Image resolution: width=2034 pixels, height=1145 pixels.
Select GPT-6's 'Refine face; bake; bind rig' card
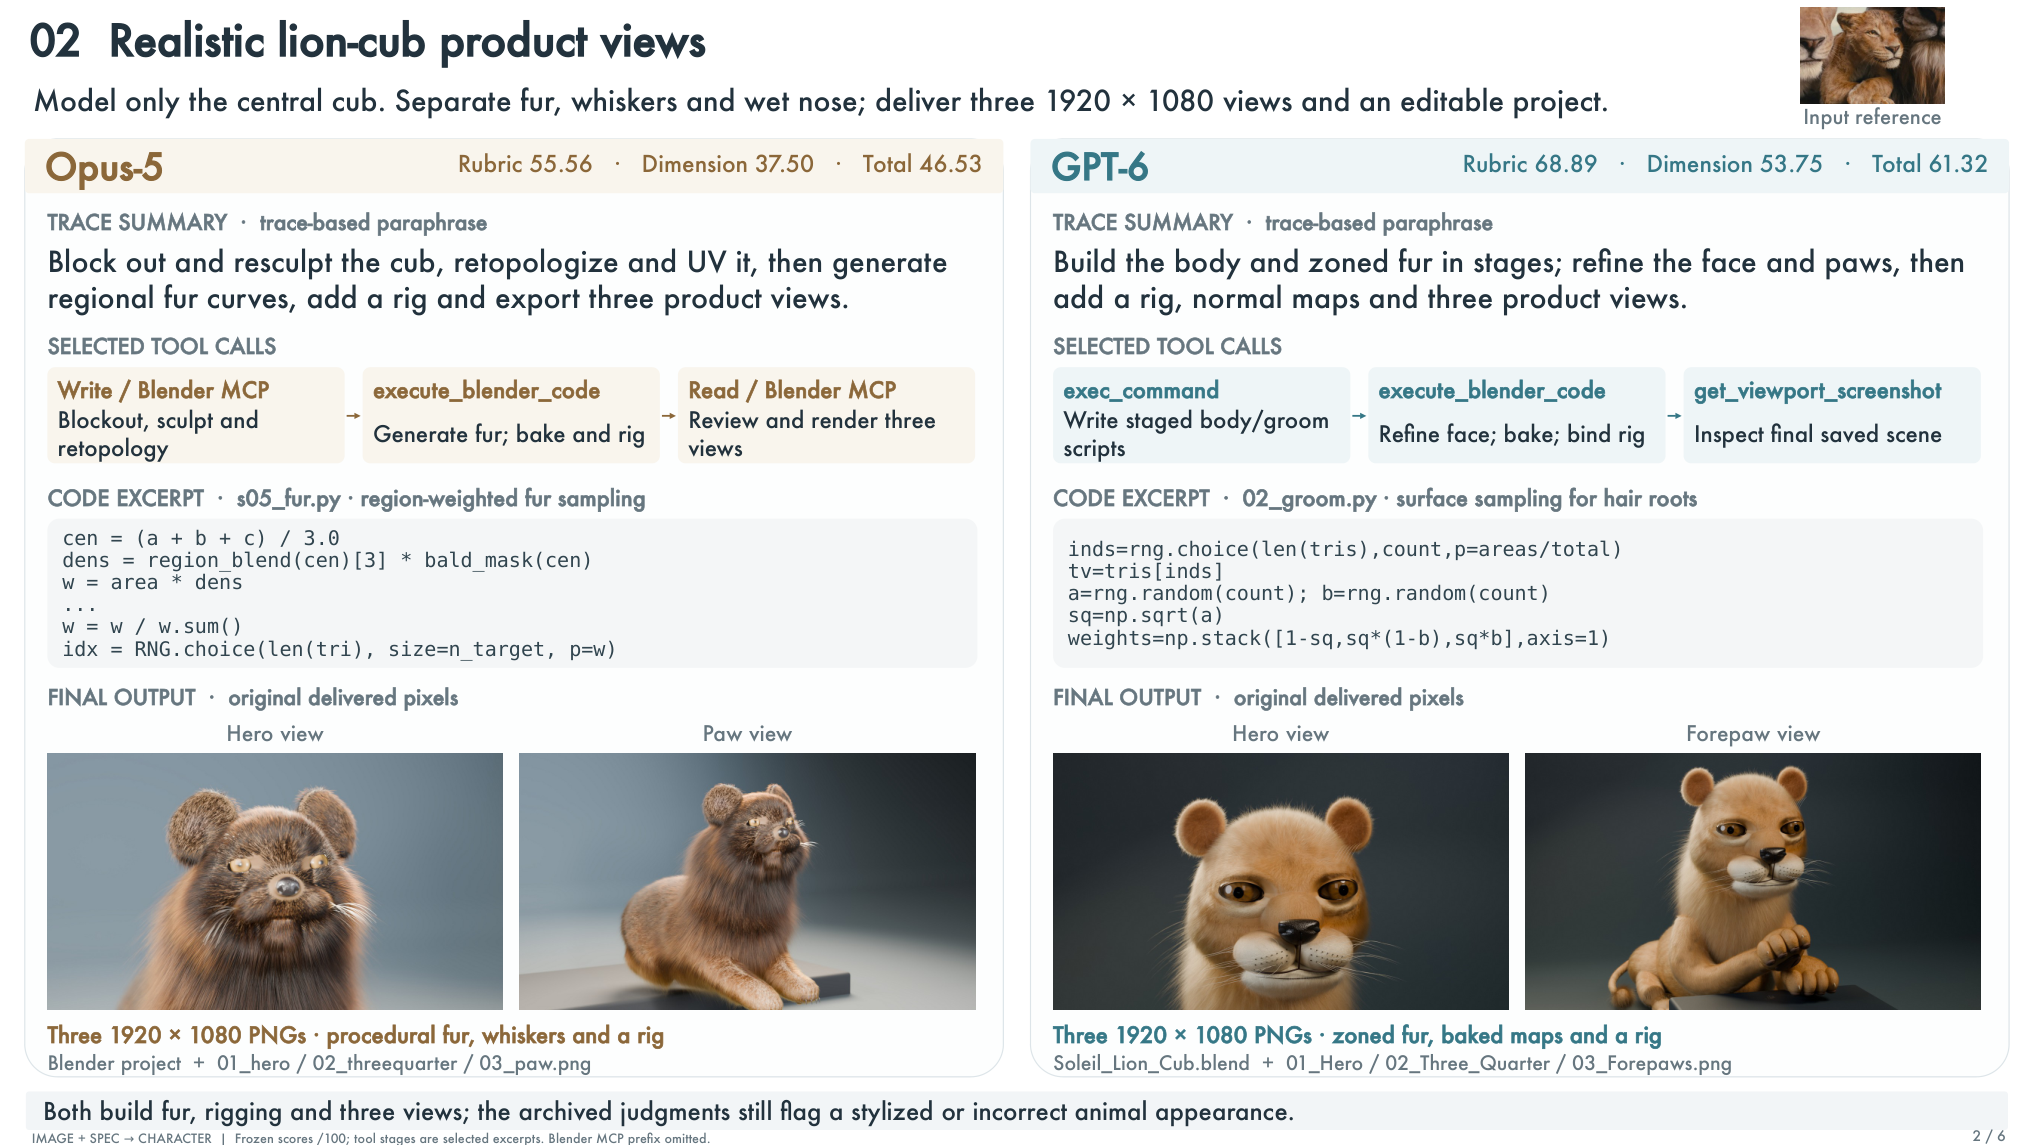[1517, 415]
